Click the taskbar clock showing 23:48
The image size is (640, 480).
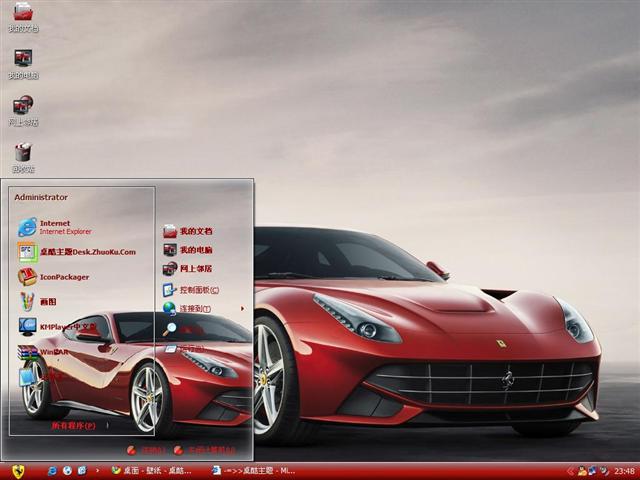click(624, 471)
